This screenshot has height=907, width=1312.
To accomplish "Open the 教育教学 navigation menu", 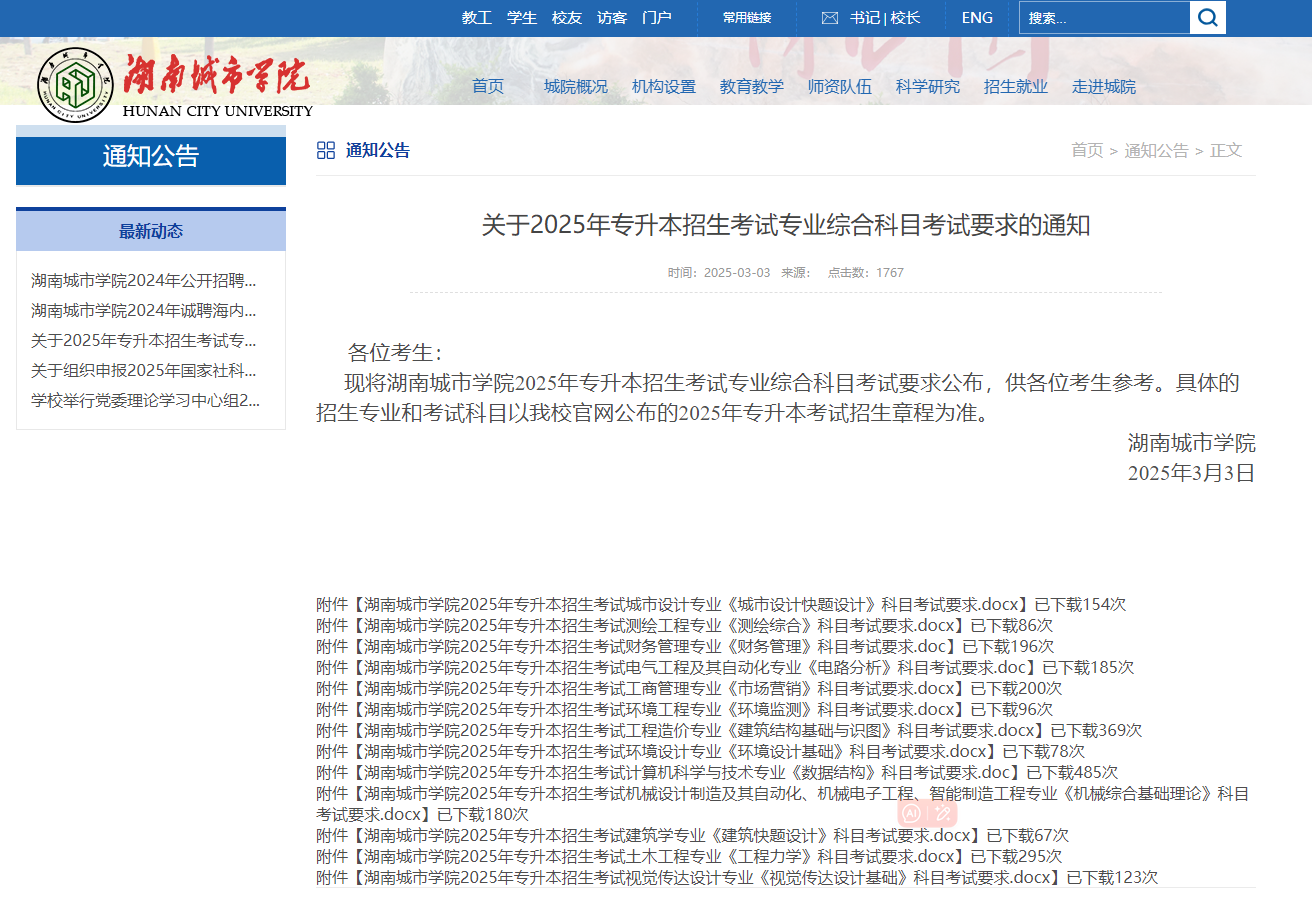I will (x=752, y=87).
